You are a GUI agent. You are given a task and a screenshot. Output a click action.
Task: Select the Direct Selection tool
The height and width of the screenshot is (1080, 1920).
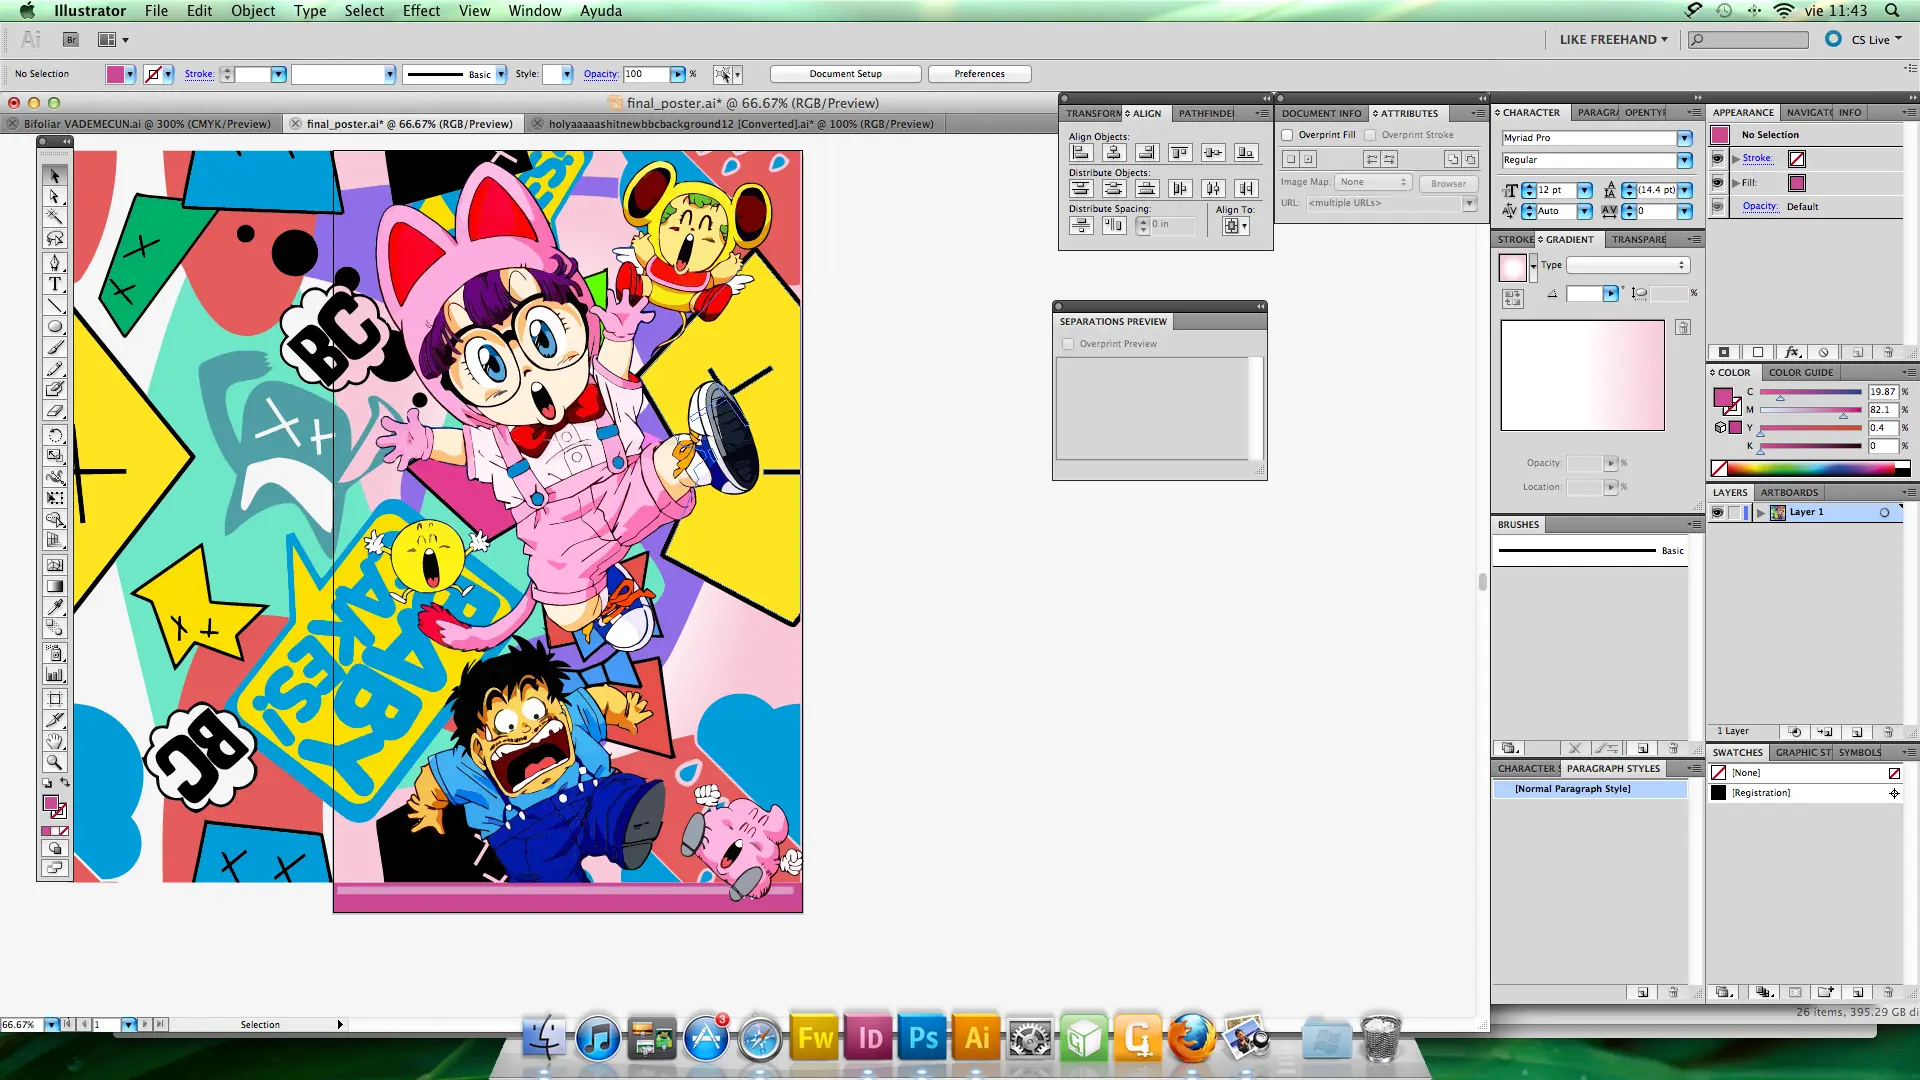(x=55, y=197)
